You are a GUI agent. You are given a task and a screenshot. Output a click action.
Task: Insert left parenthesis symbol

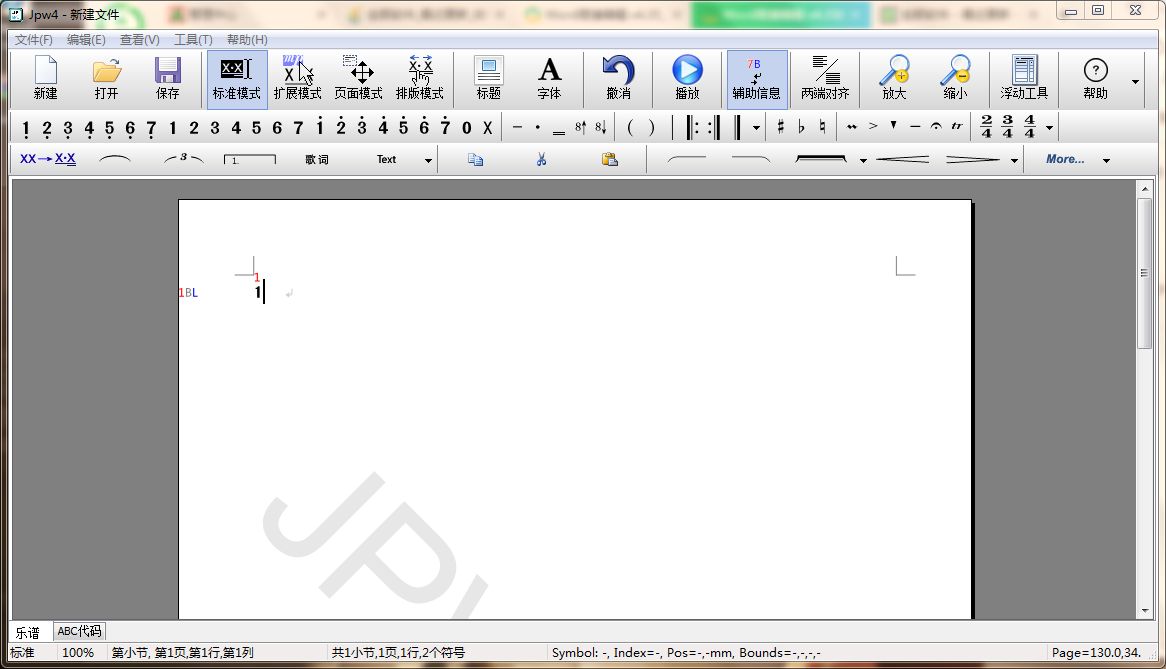pos(630,127)
